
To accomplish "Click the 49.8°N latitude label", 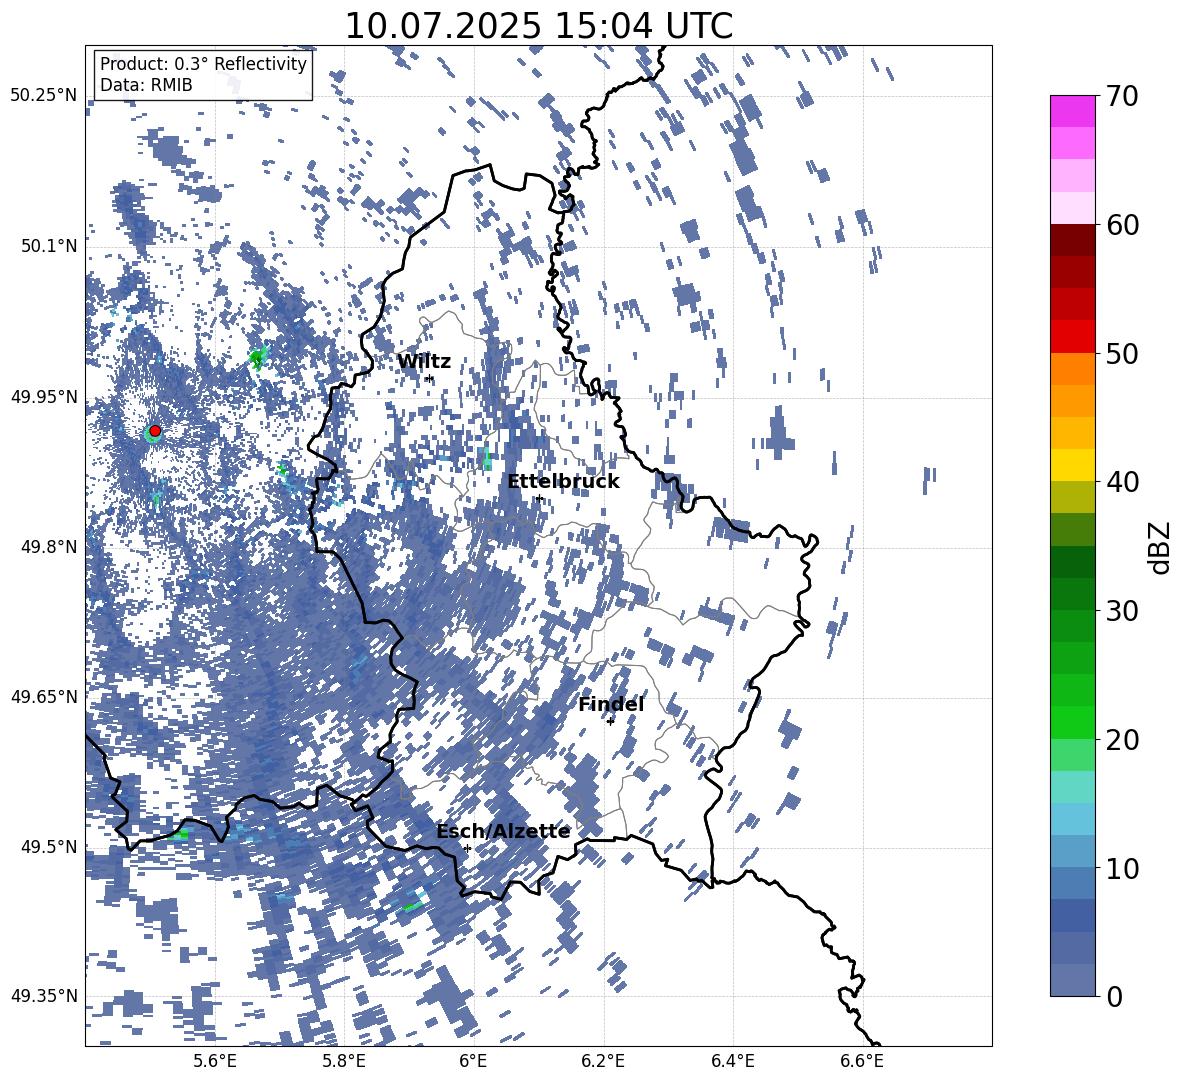I will (49, 547).
